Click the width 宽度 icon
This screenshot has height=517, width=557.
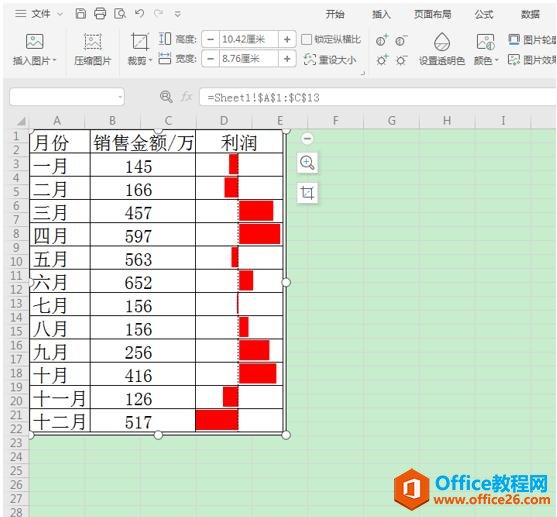point(164,58)
